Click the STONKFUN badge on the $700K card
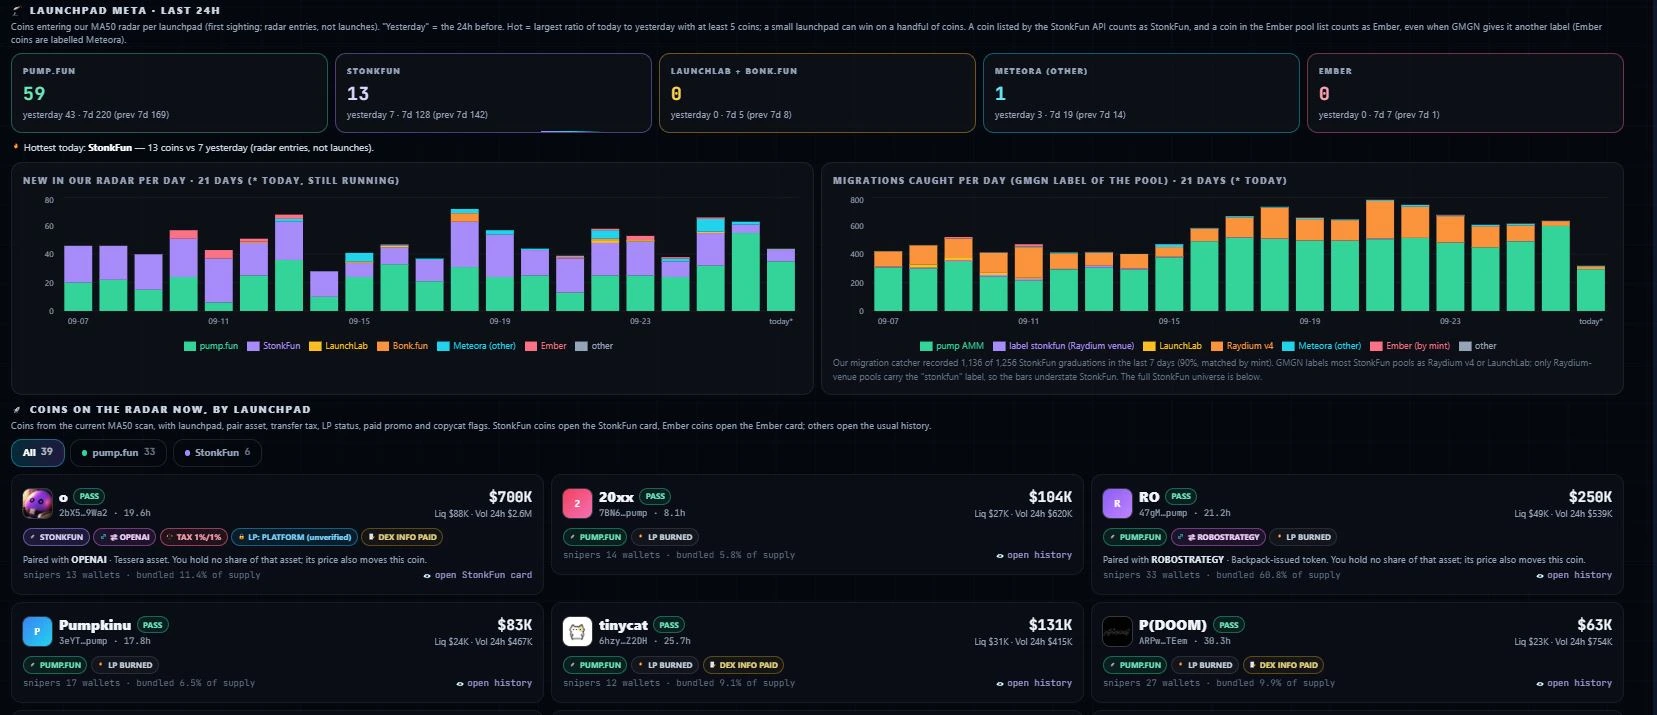 click(56, 537)
